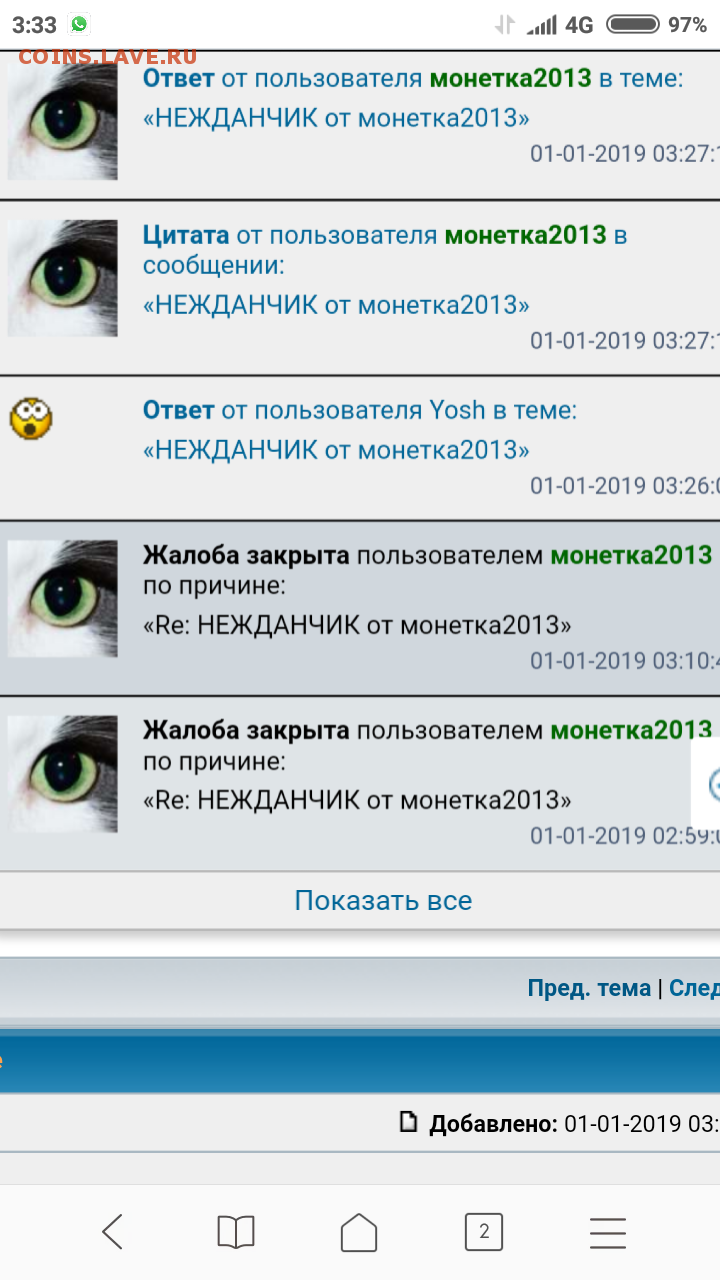Select the Жалоба закрыта notification dated 03:10
Screen dimensions: 720x1280
[x=360, y=608]
